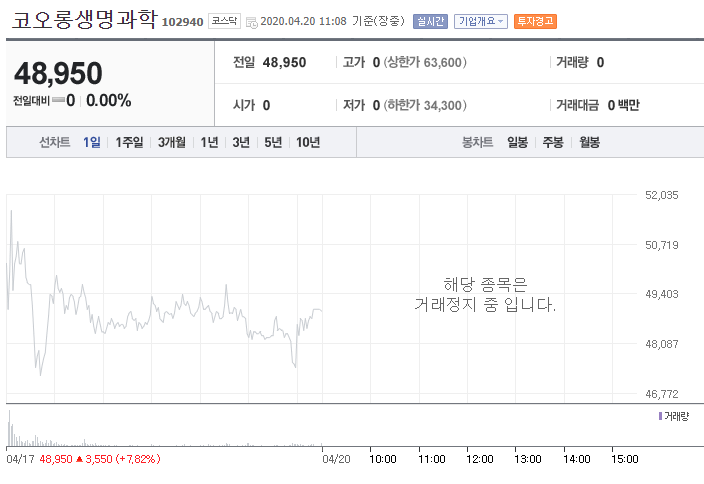The image size is (704, 484).
Task: Switch to the 일봉 candle chart
Action: [x=517, y=142]
